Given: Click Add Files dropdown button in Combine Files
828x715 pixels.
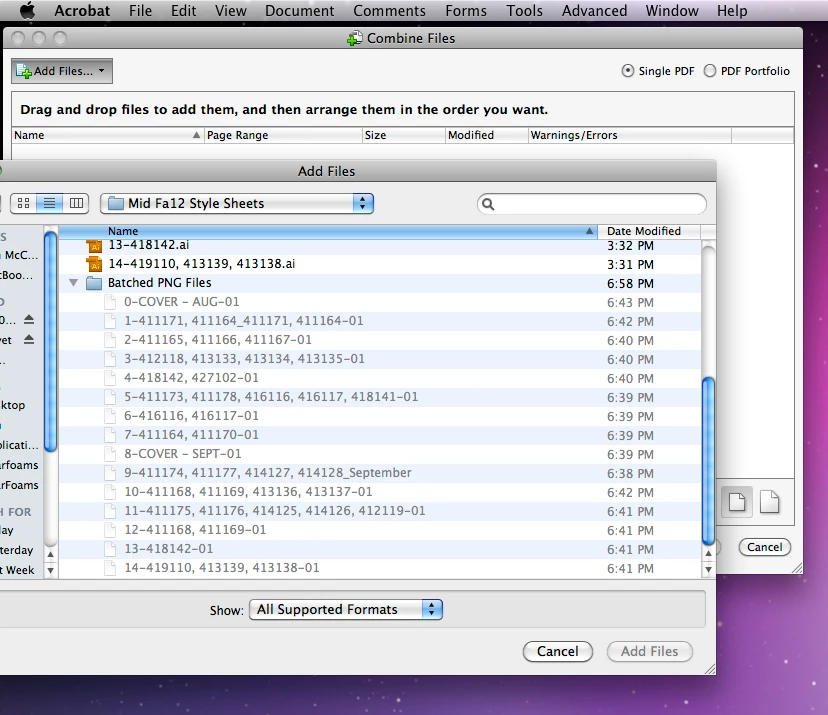Looking at the screenshot, I should 62,71.
